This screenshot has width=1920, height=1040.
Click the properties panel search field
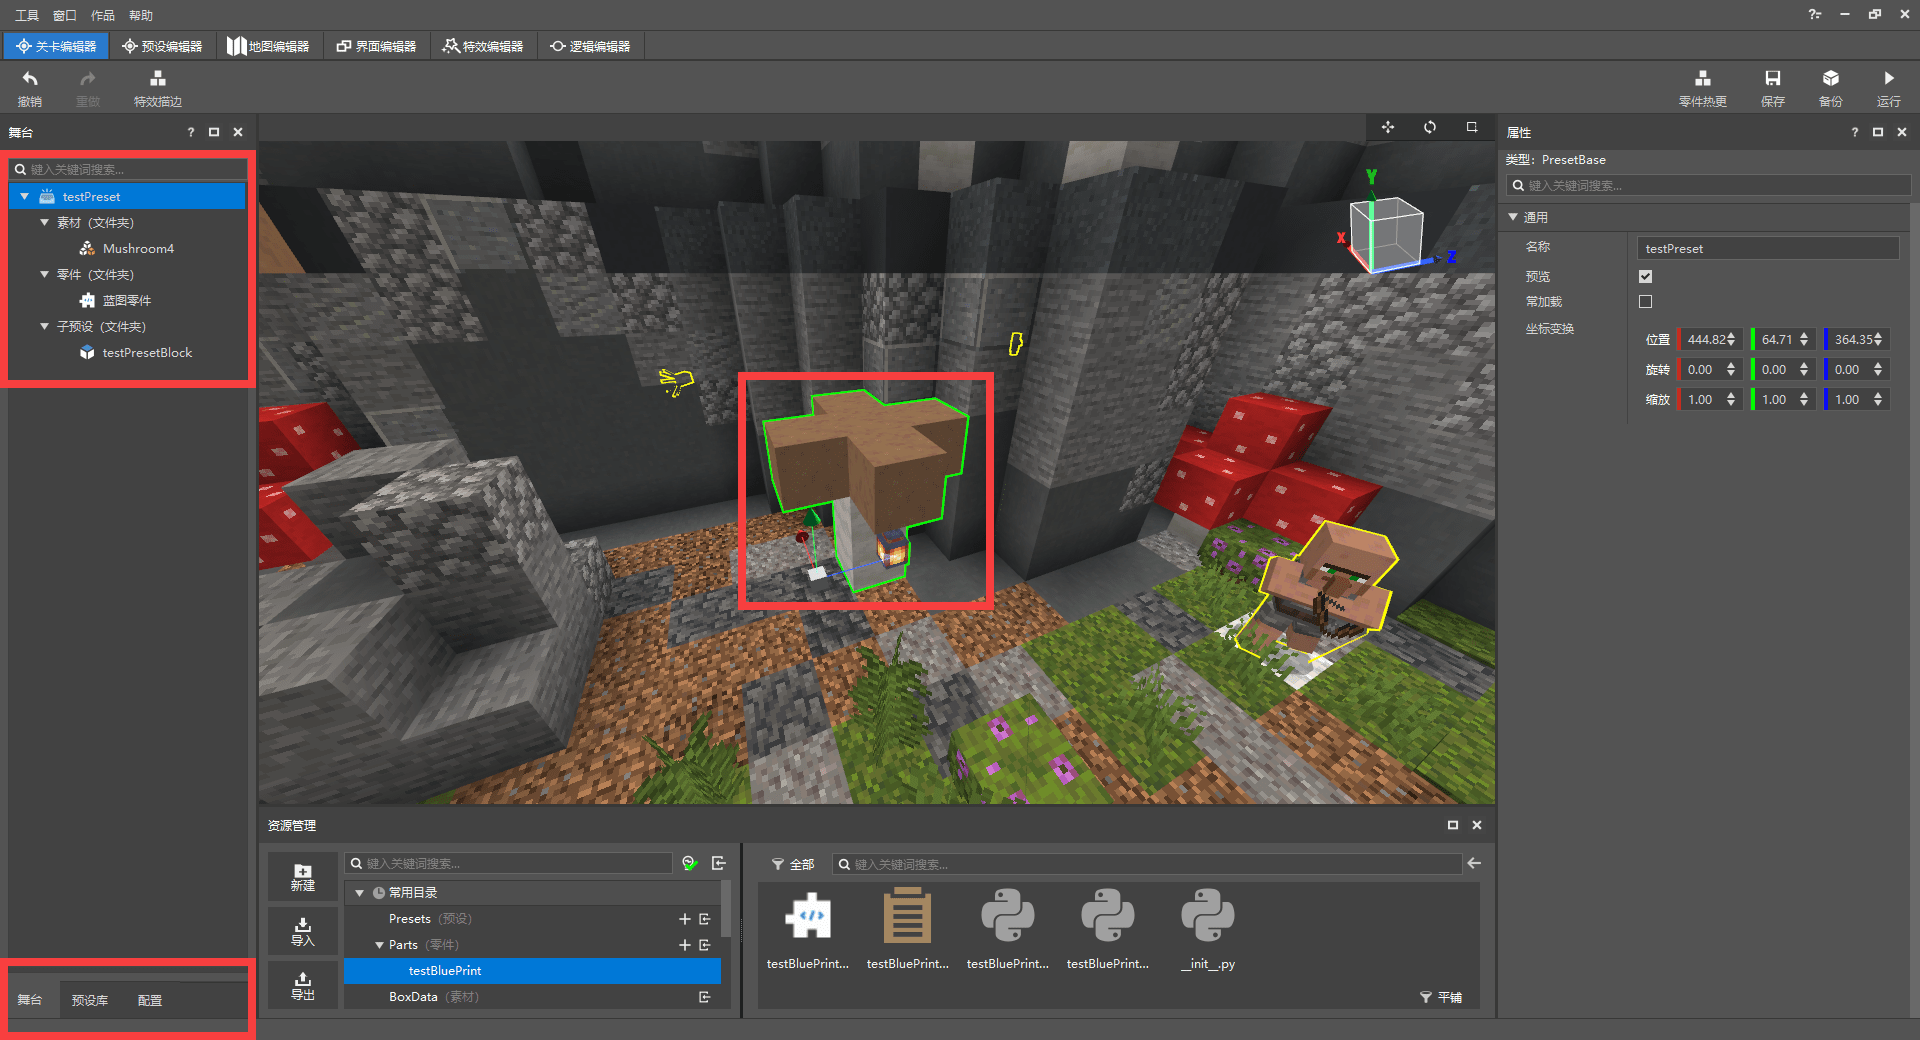[x=1709, y=185]
